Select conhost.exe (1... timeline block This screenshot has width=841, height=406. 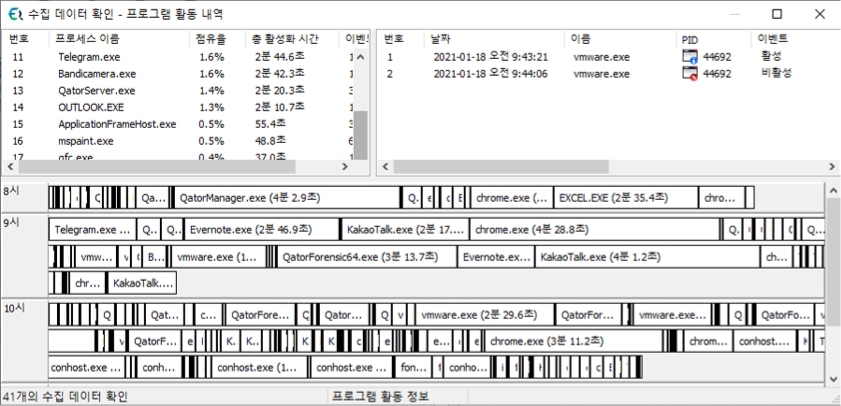click(260, 368)
